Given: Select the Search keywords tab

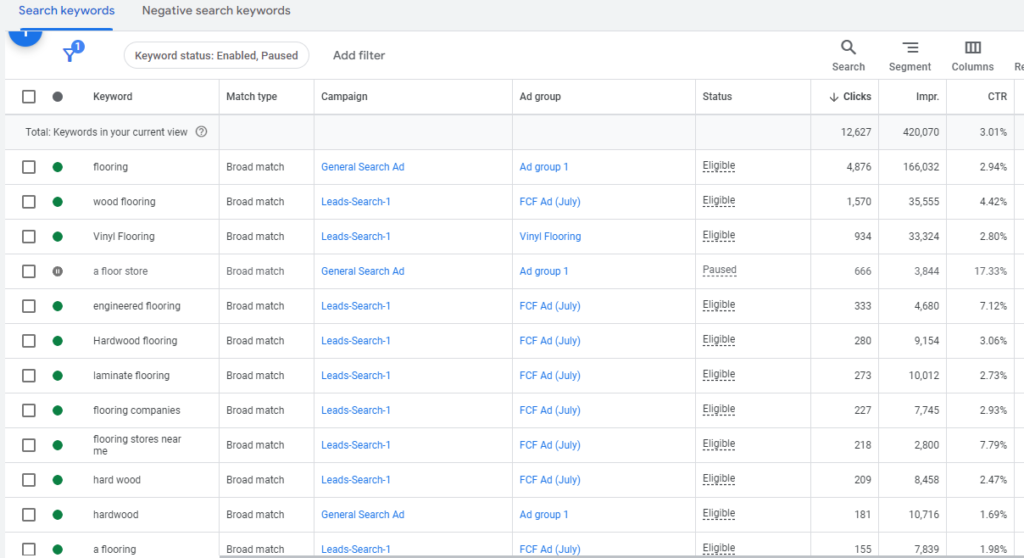Looking at the screenshot, I should coord(66,11).
